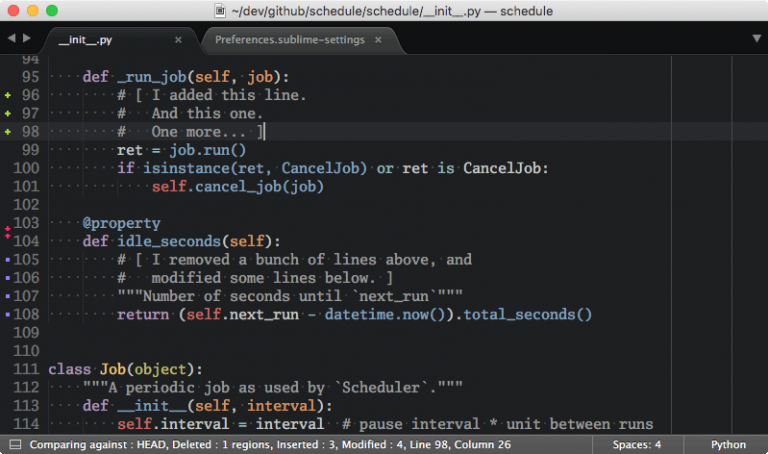Click the file icon in the title bar
768x454 pixels.
pyautogui.click(x=221, y=11)
